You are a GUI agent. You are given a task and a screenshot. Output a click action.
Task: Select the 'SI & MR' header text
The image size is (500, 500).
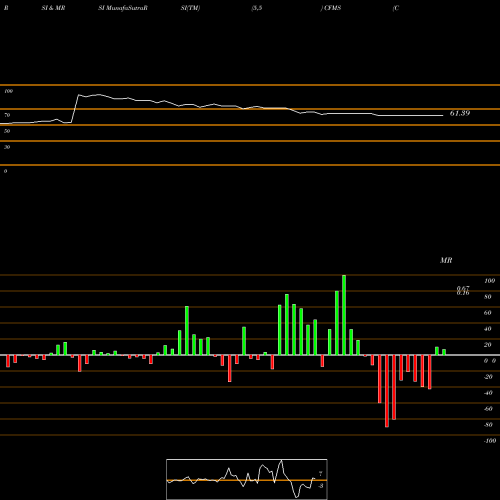pos(53,8)
